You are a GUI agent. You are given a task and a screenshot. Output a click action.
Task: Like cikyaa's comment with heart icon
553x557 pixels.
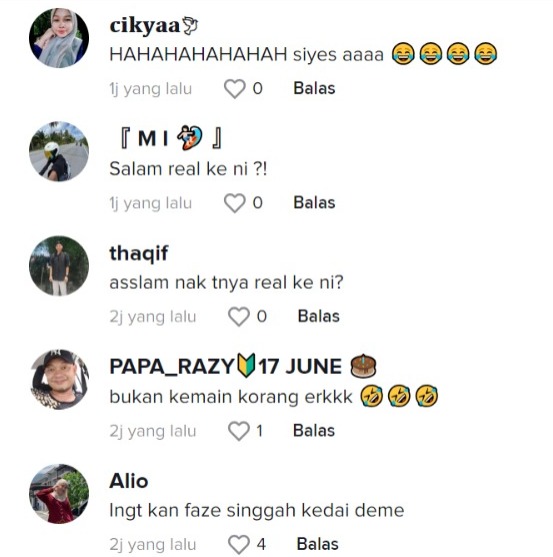tap(234, 88)
